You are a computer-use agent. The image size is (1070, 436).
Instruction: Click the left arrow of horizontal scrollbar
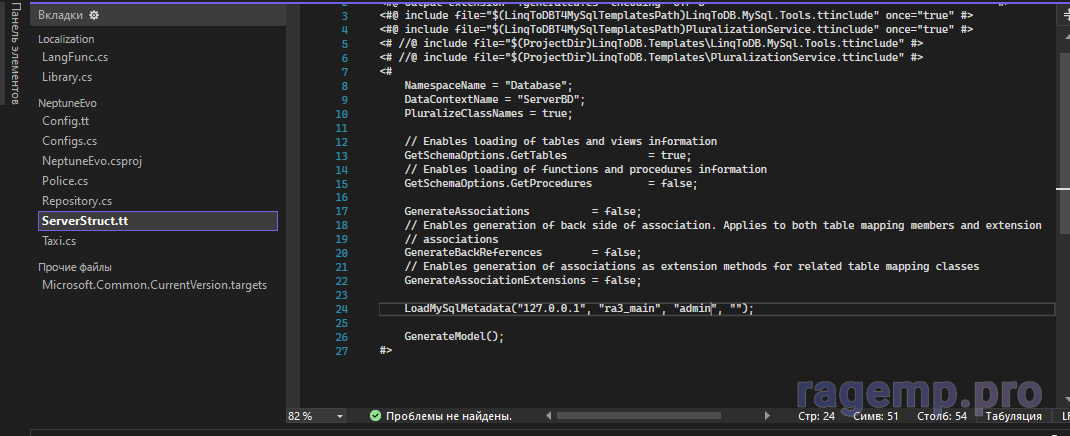550,415
